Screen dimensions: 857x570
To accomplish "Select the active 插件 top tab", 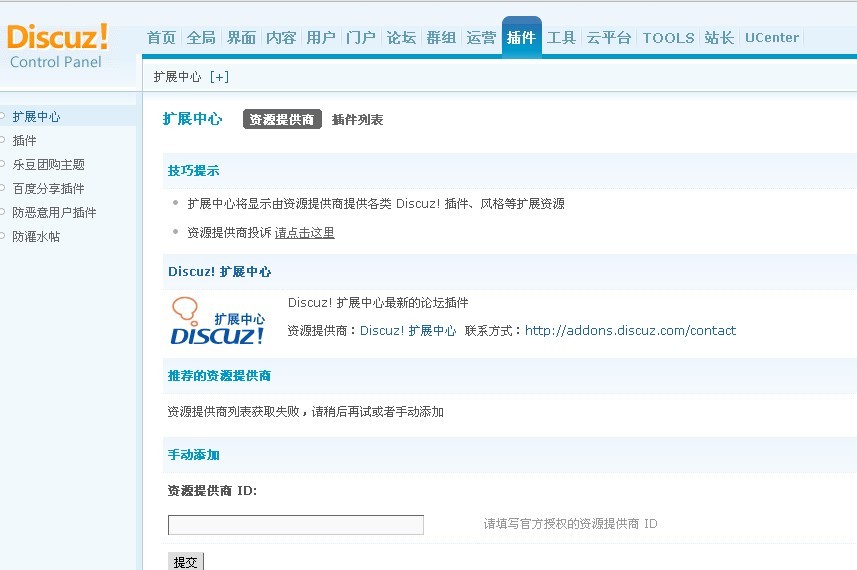I will [521, 37].
